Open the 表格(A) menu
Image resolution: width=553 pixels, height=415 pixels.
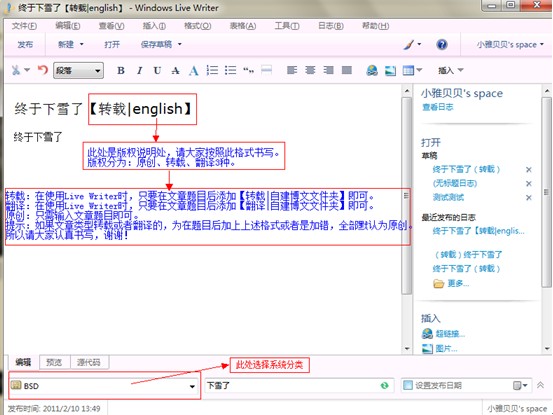coord(243,26)
